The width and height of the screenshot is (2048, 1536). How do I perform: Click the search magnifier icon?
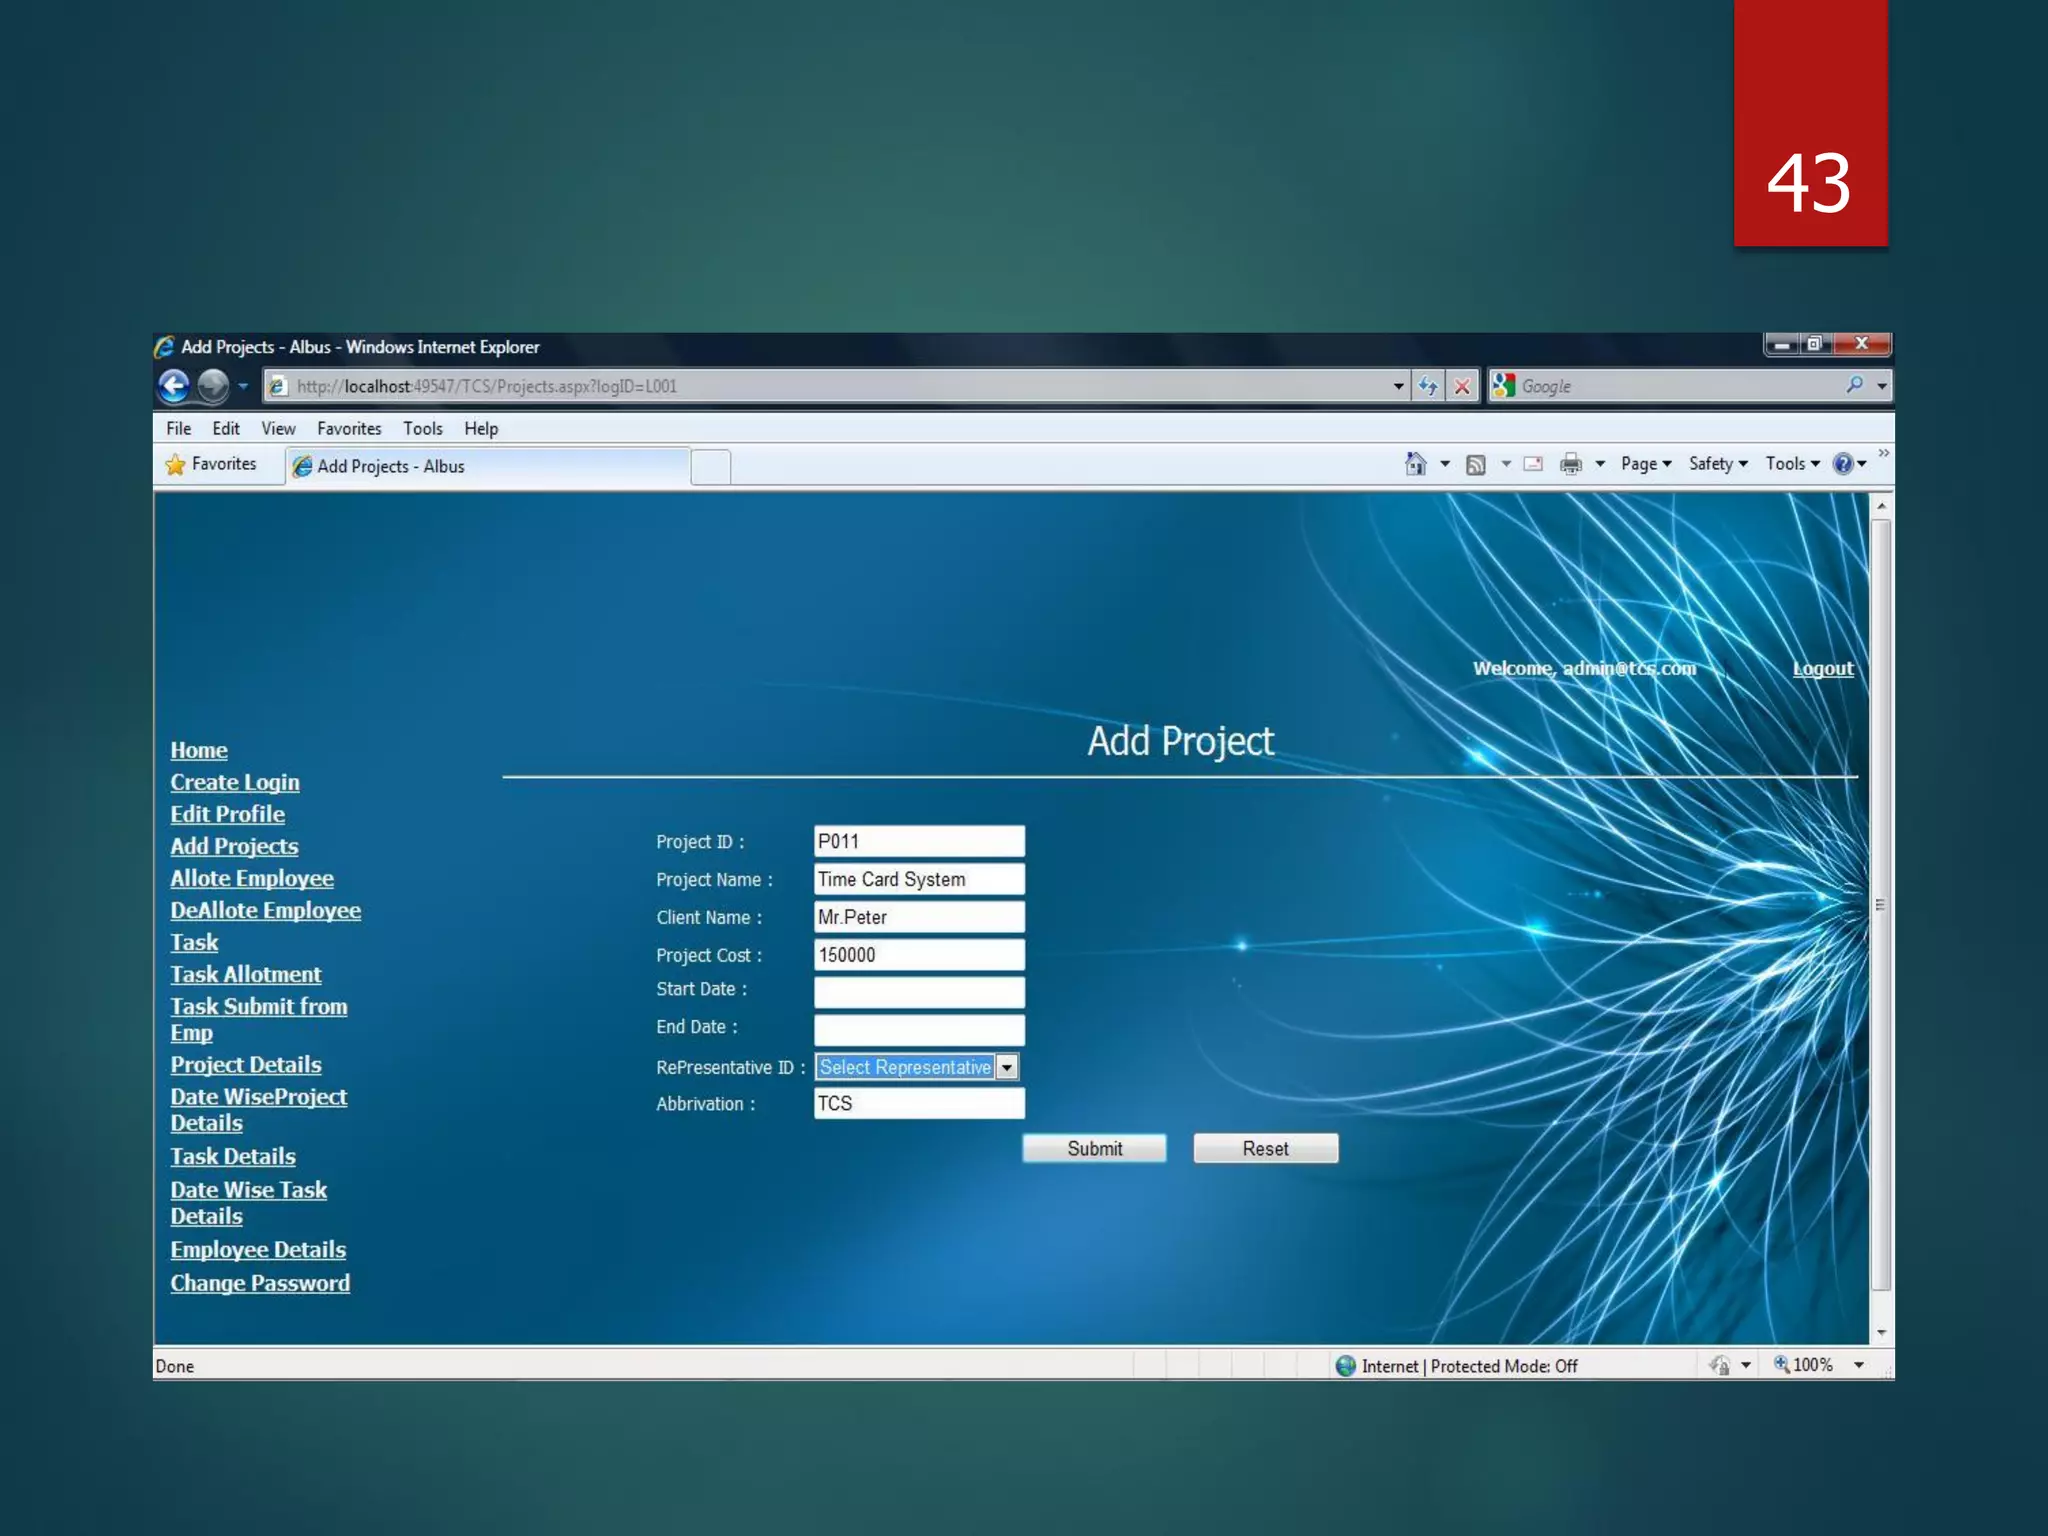click(1854, 385)
